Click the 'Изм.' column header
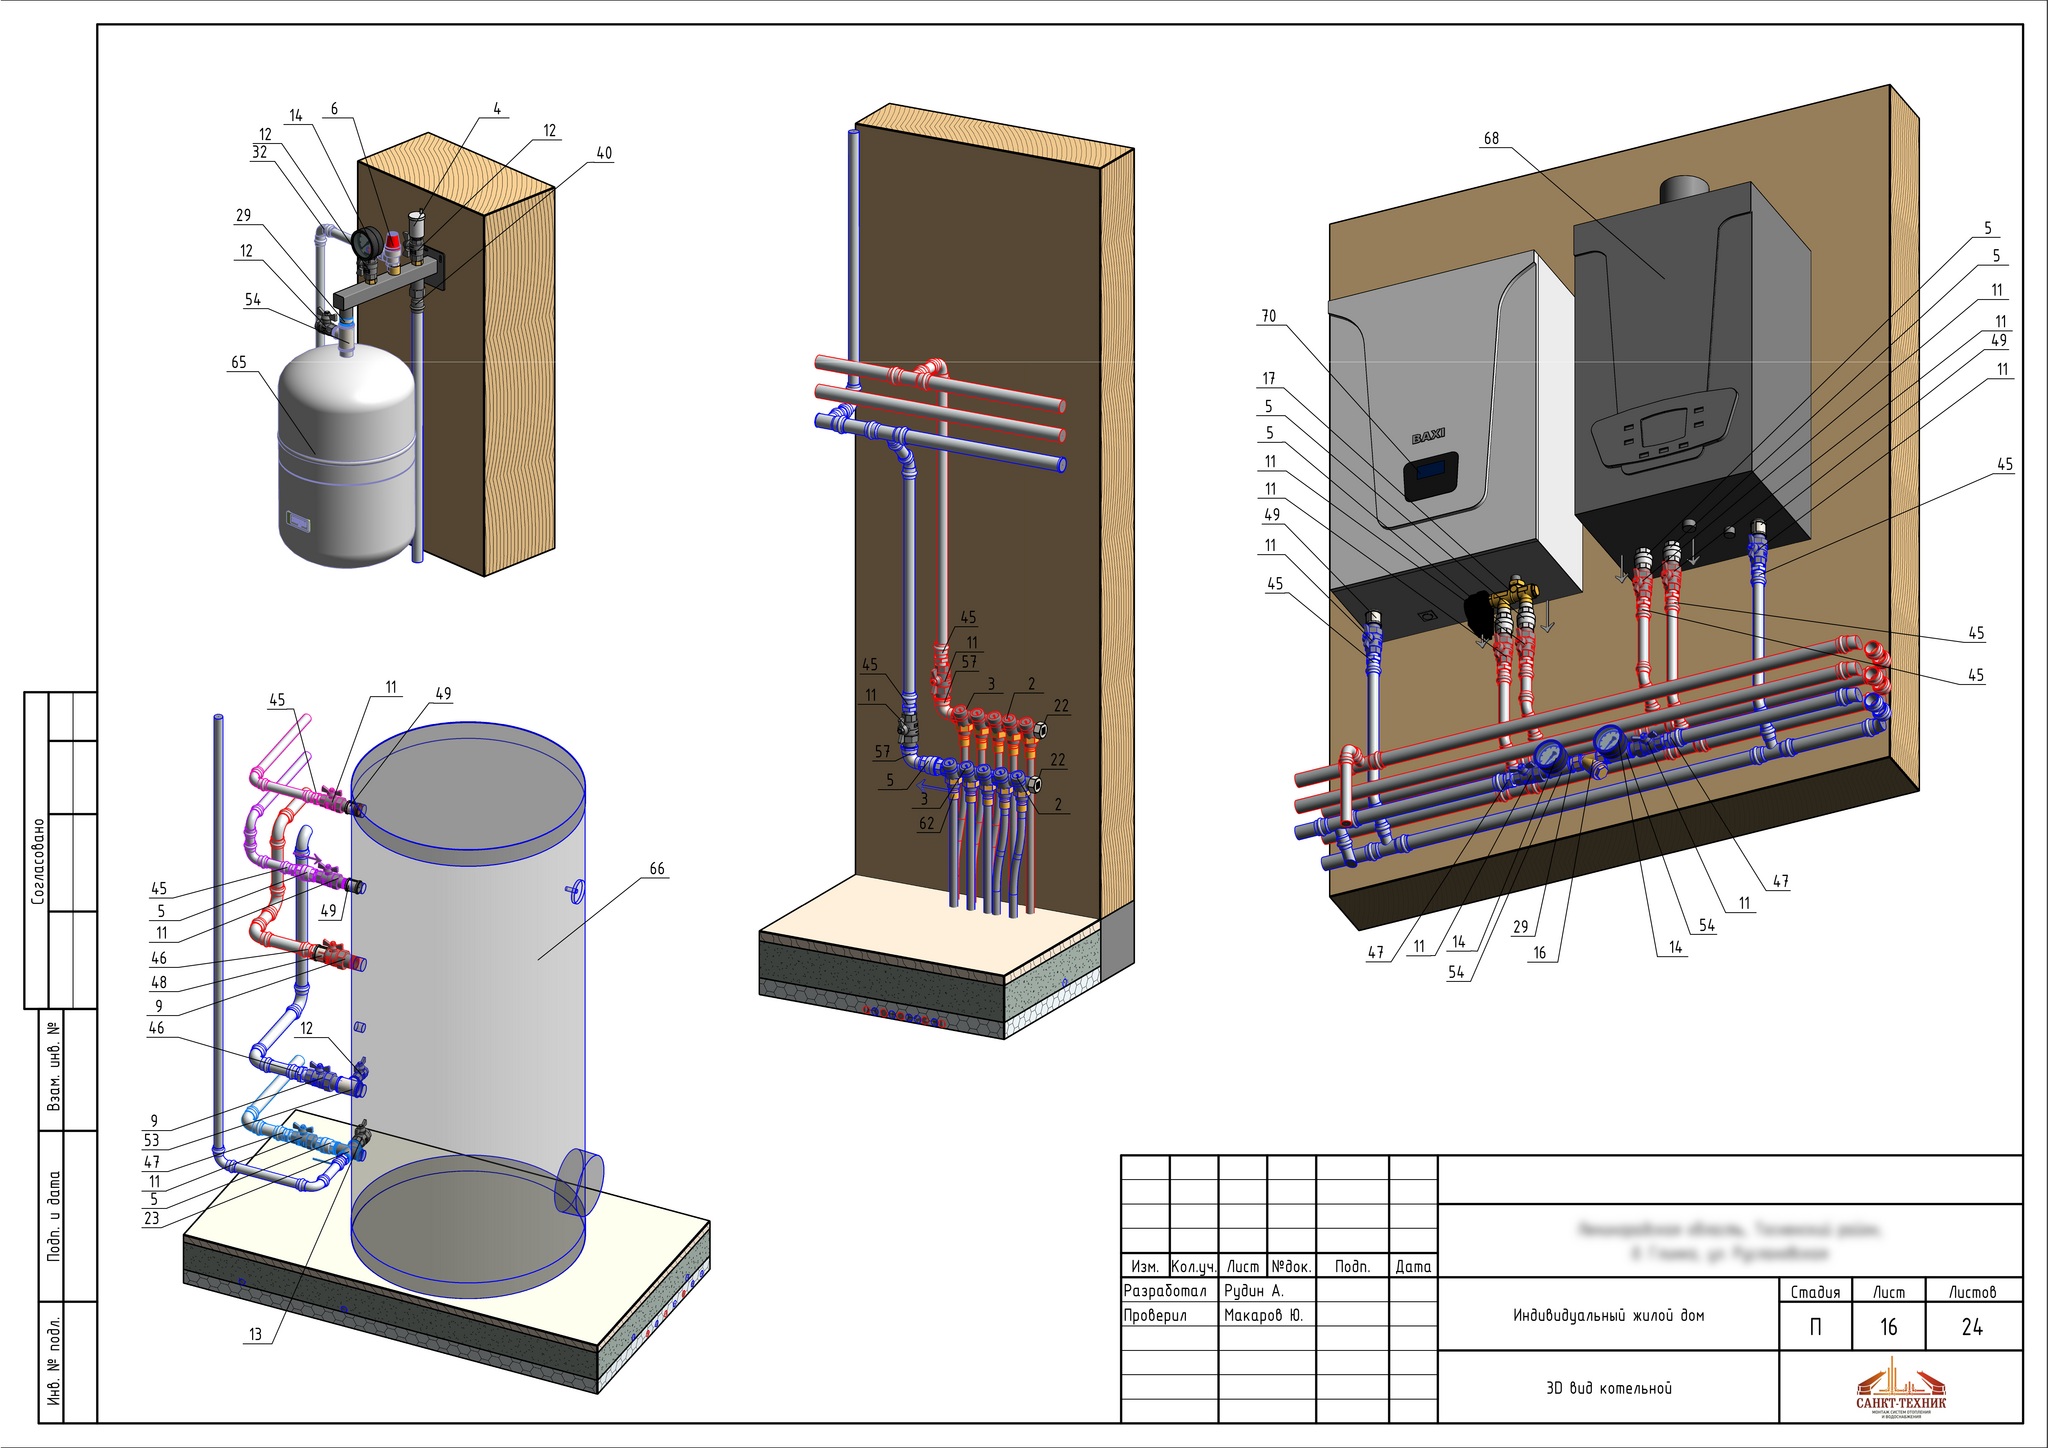The height and width of the screenshot is (1448, 2048). click(x=1144, y=1266)
